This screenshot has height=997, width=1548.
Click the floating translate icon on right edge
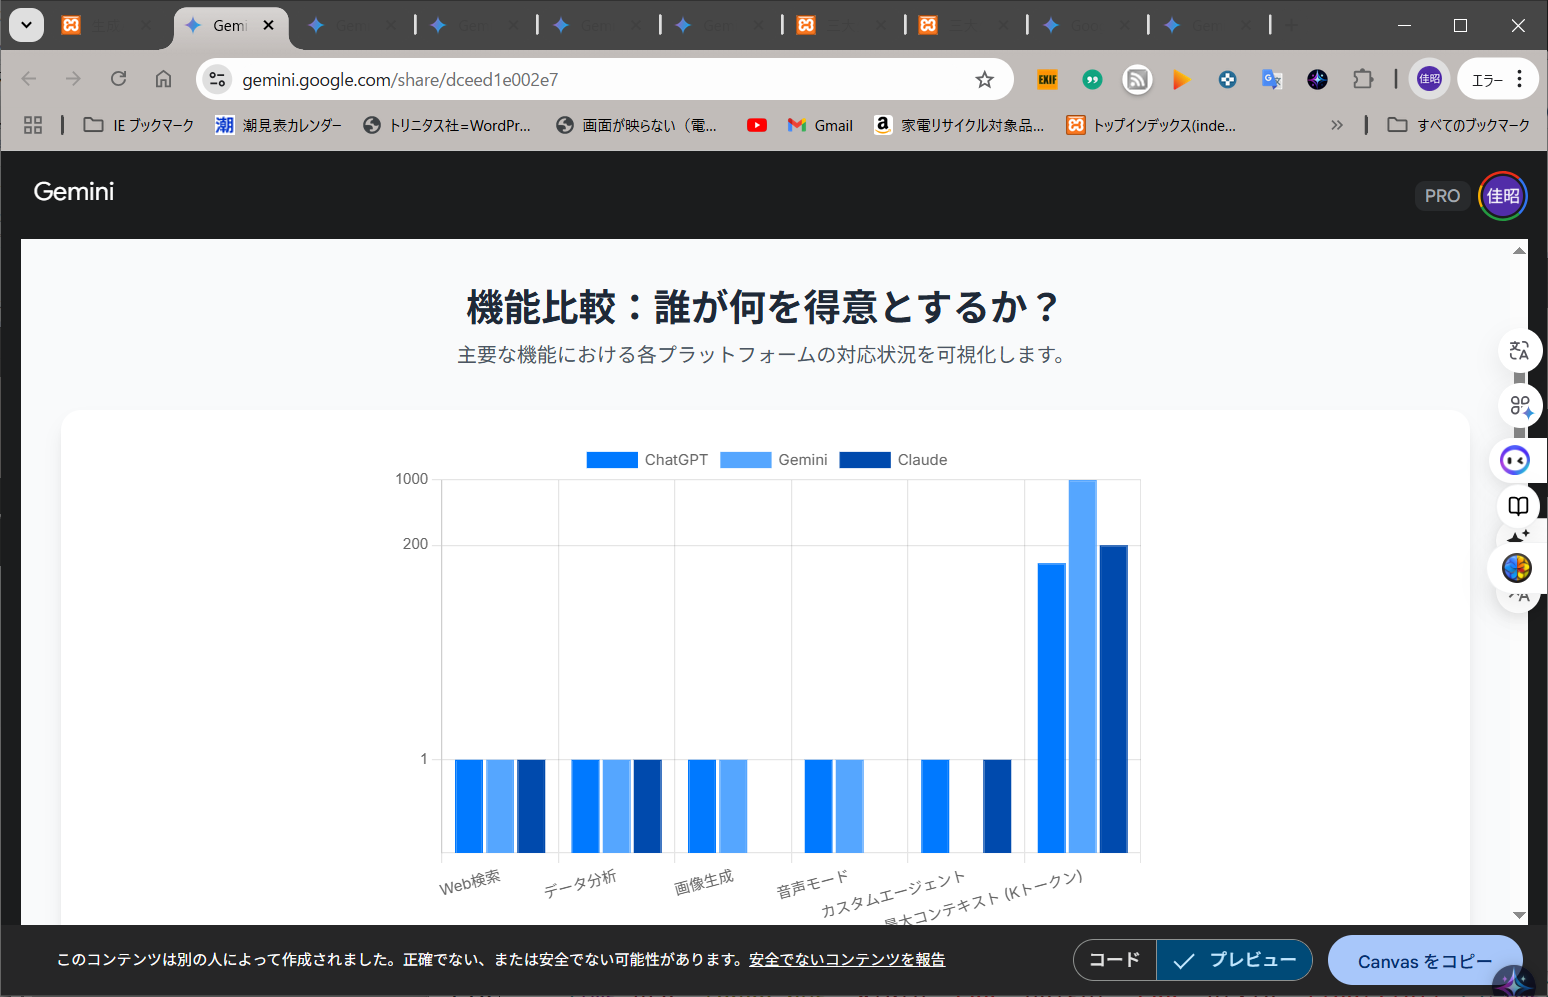(1519, 351)
